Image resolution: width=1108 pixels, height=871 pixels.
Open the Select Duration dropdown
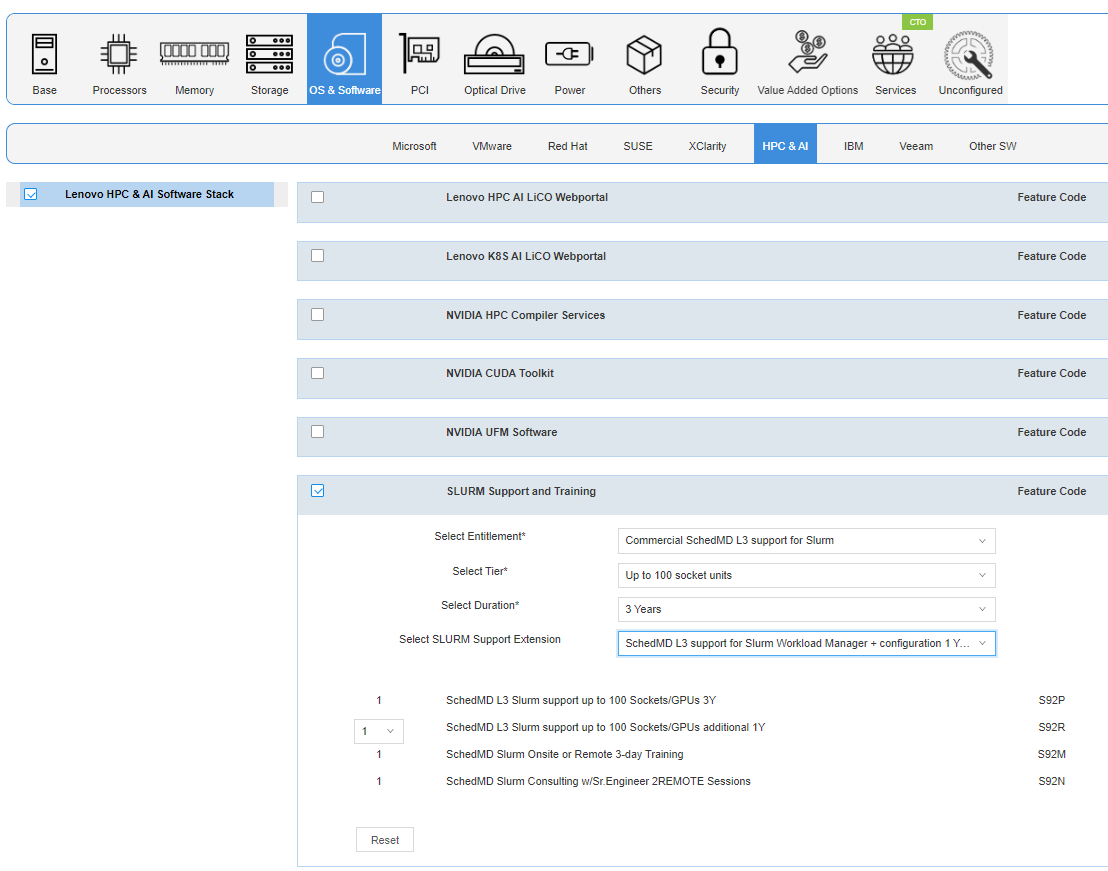(806, 609)
